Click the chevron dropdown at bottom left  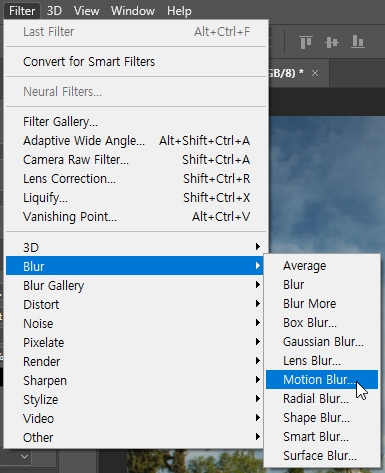(x=24, y=456)
